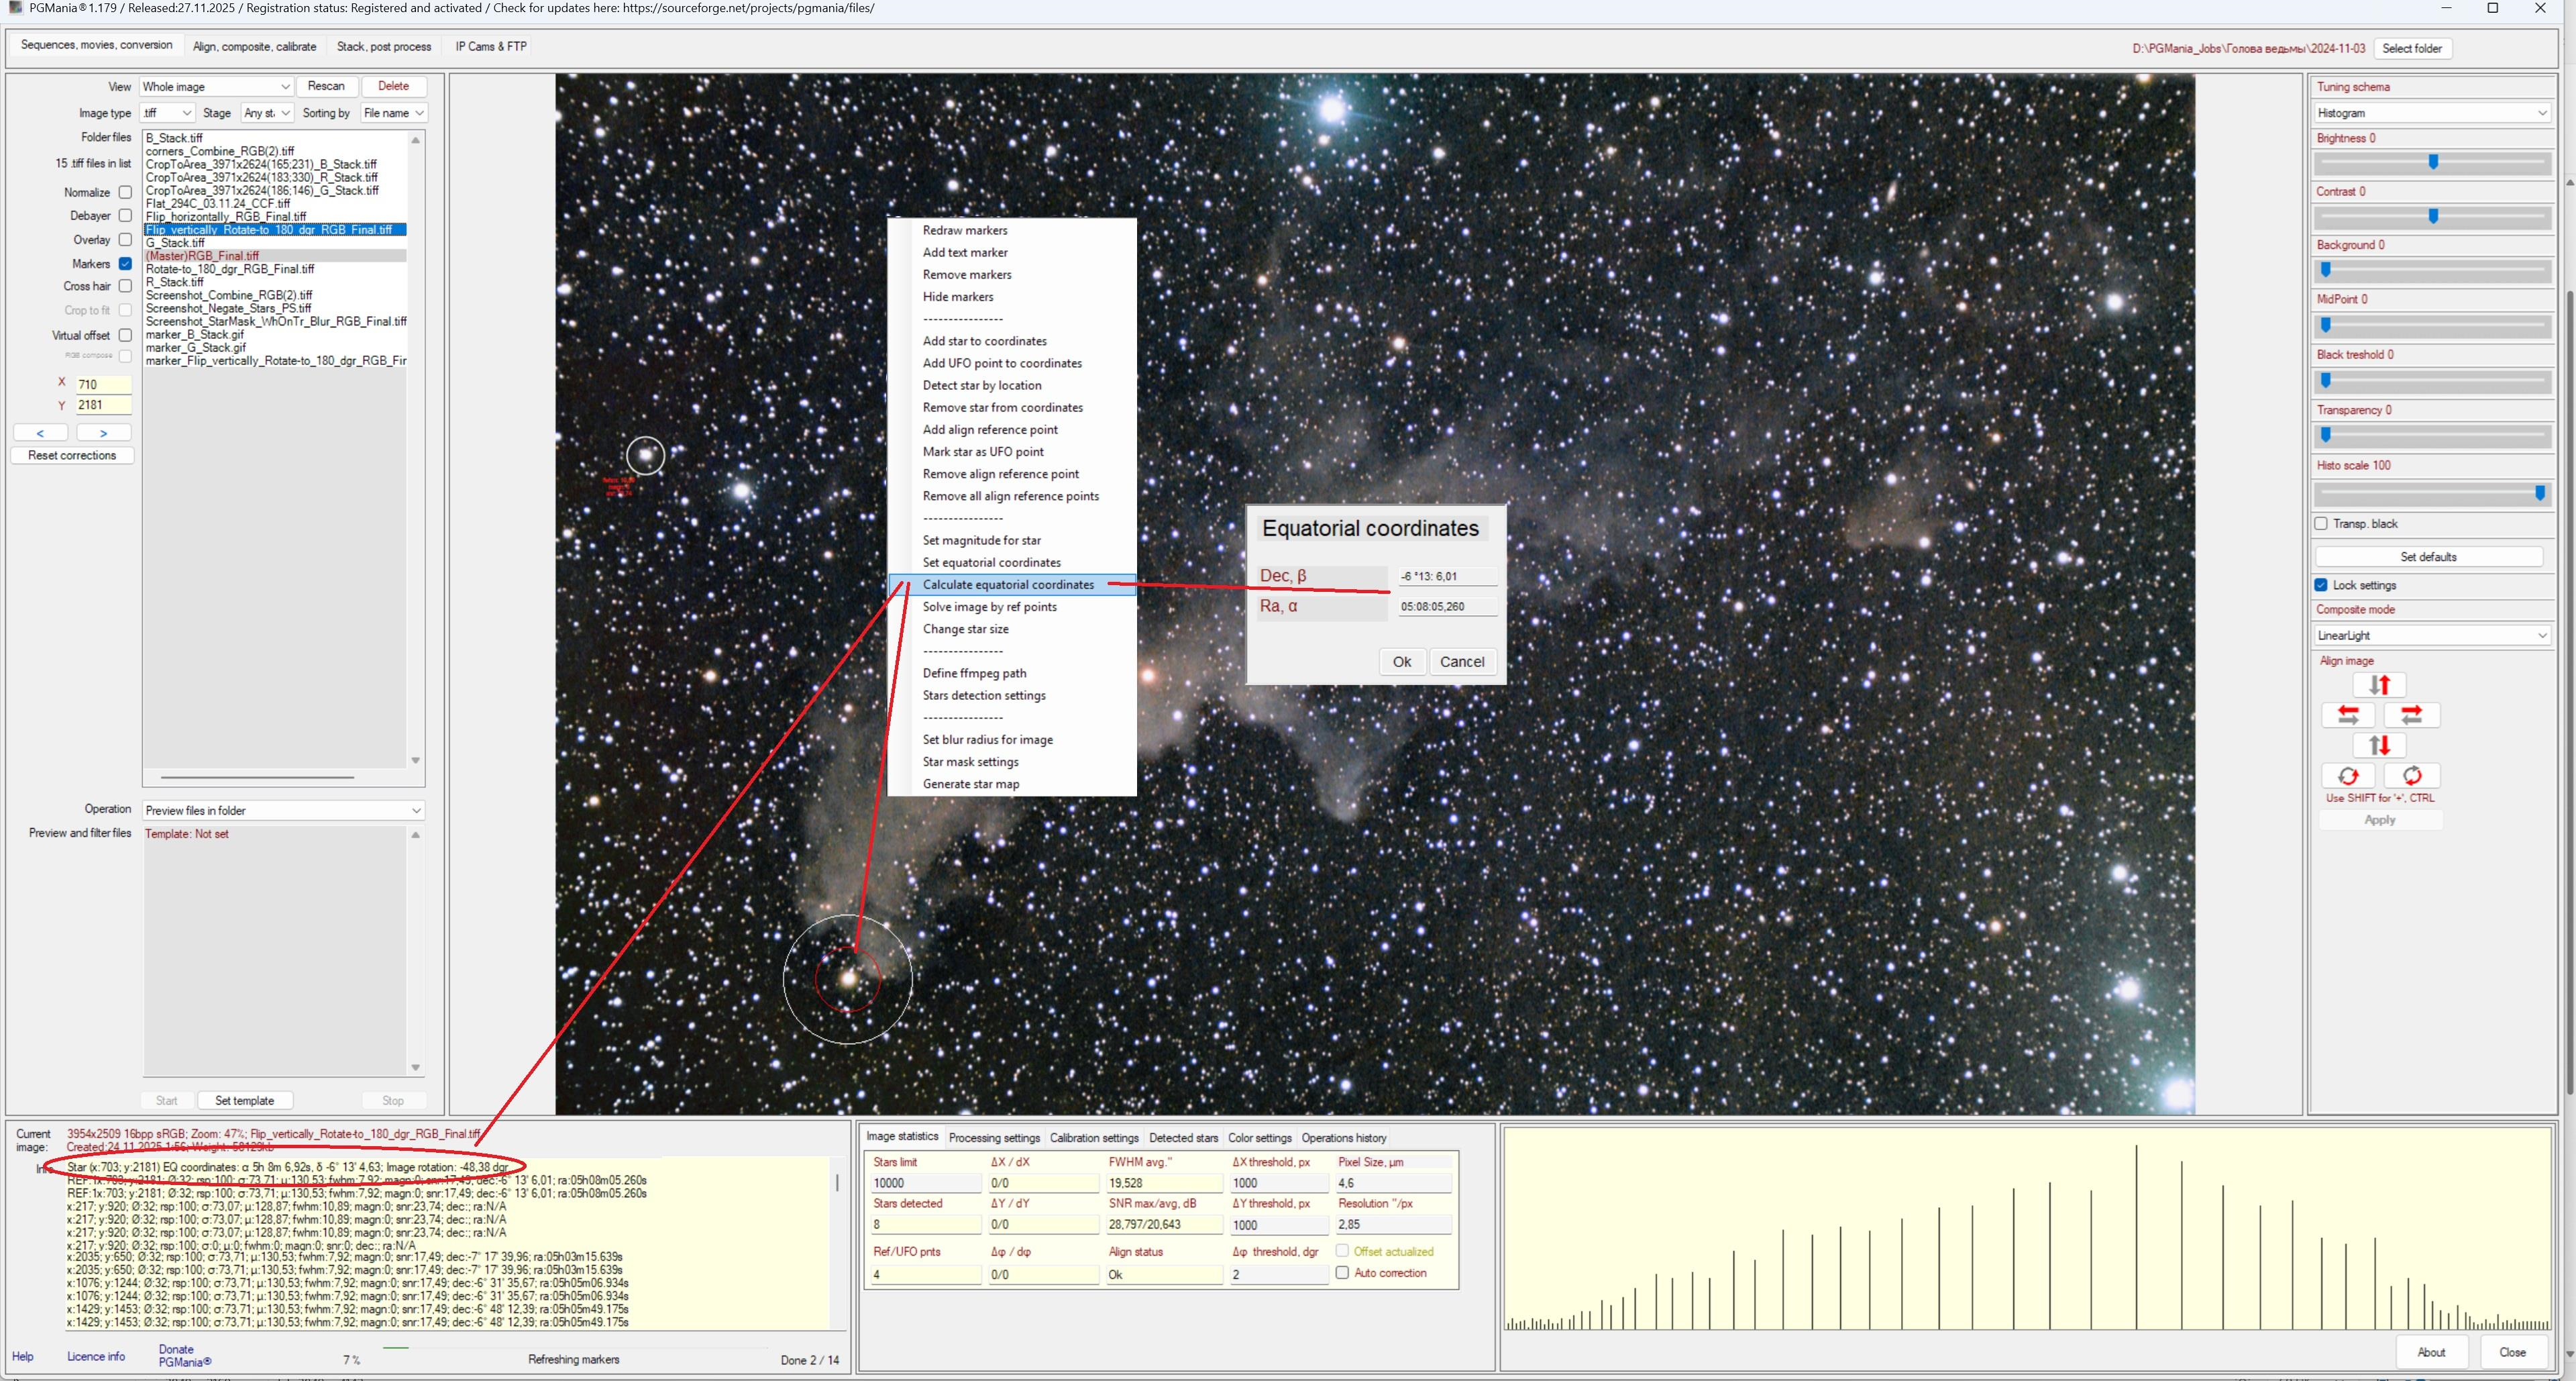Adjust the Brightness slider handle

[2433, 162]
